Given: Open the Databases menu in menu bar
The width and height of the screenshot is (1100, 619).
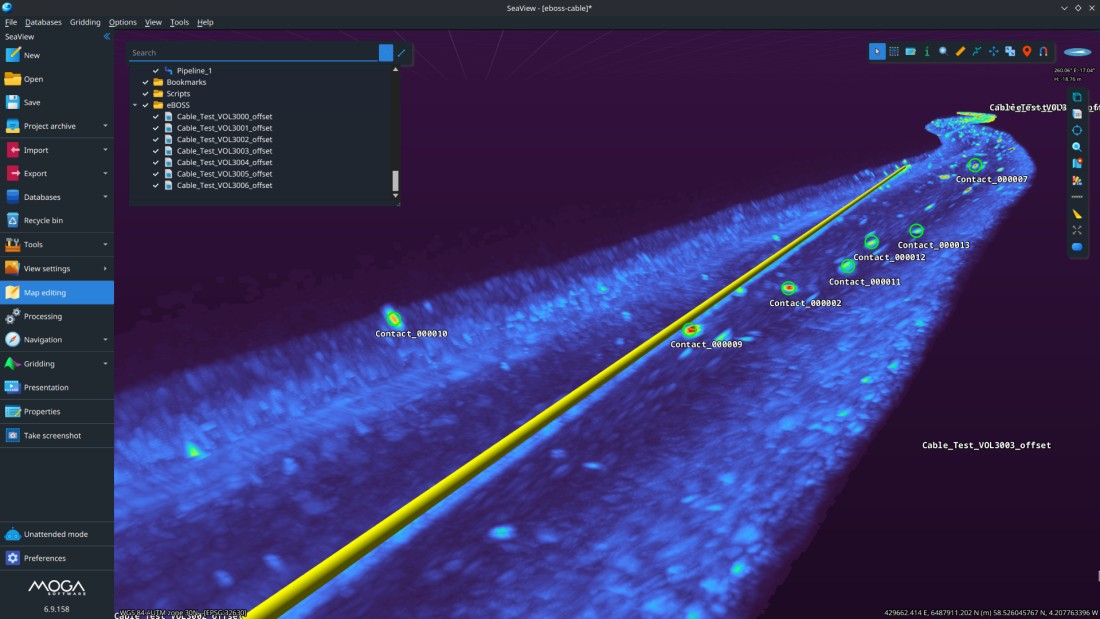Looking at the screenshot, I should 43,22.
